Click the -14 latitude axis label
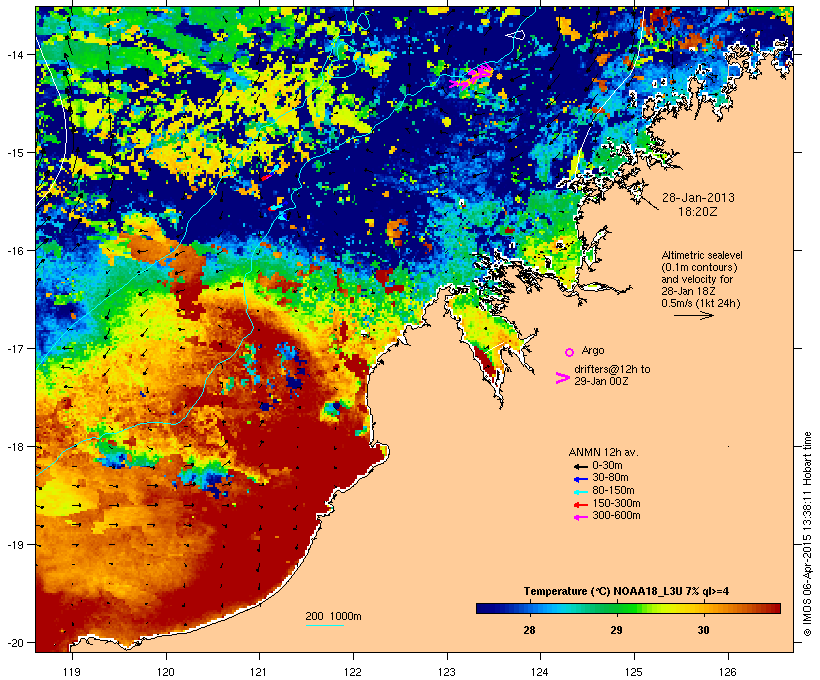 (14, 54)
